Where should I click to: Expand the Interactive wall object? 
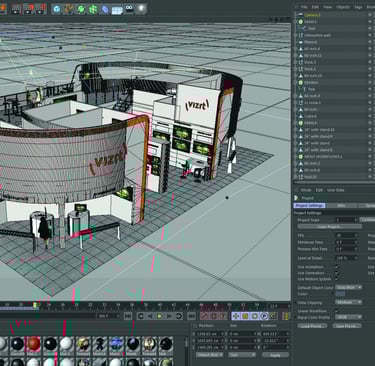point(296,35)
